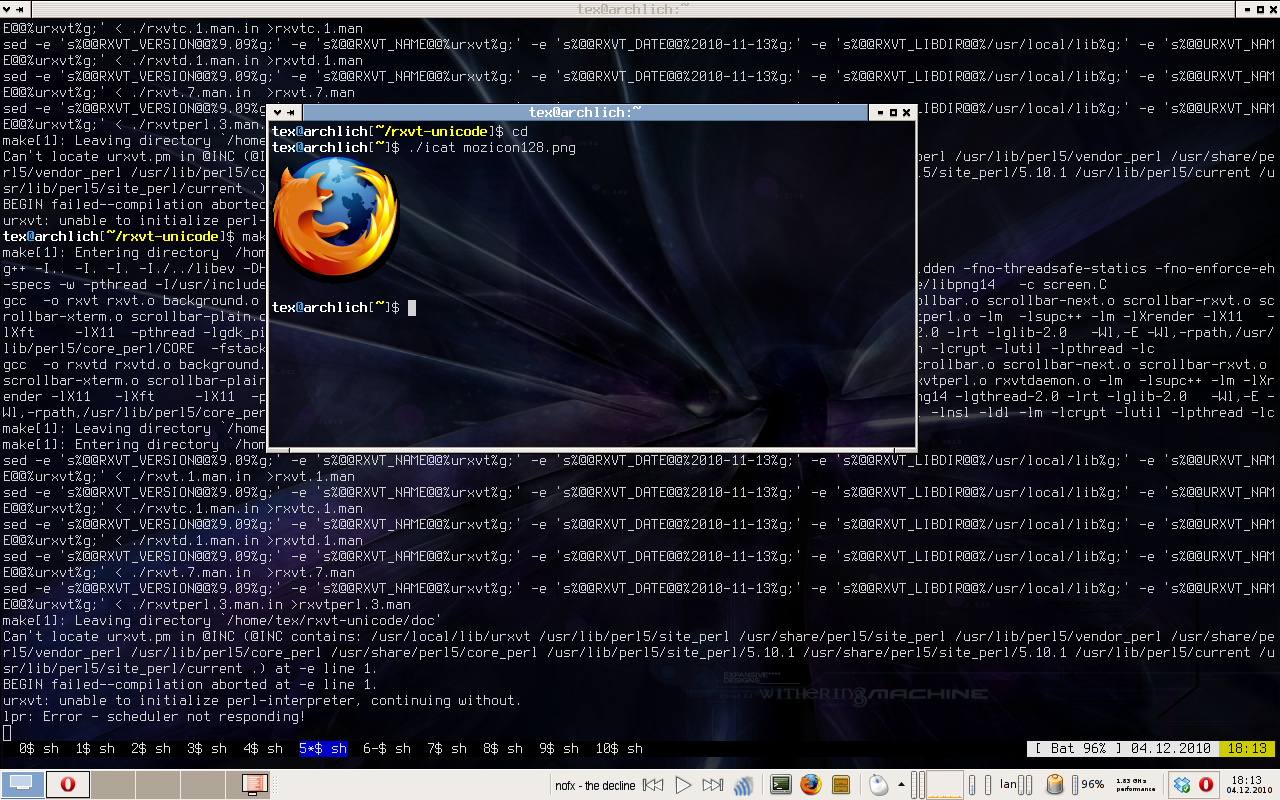Viewport: 1280px width, 800px height.
Task: Click the terminal cursor at the front prompt
Action: point(412,307)
